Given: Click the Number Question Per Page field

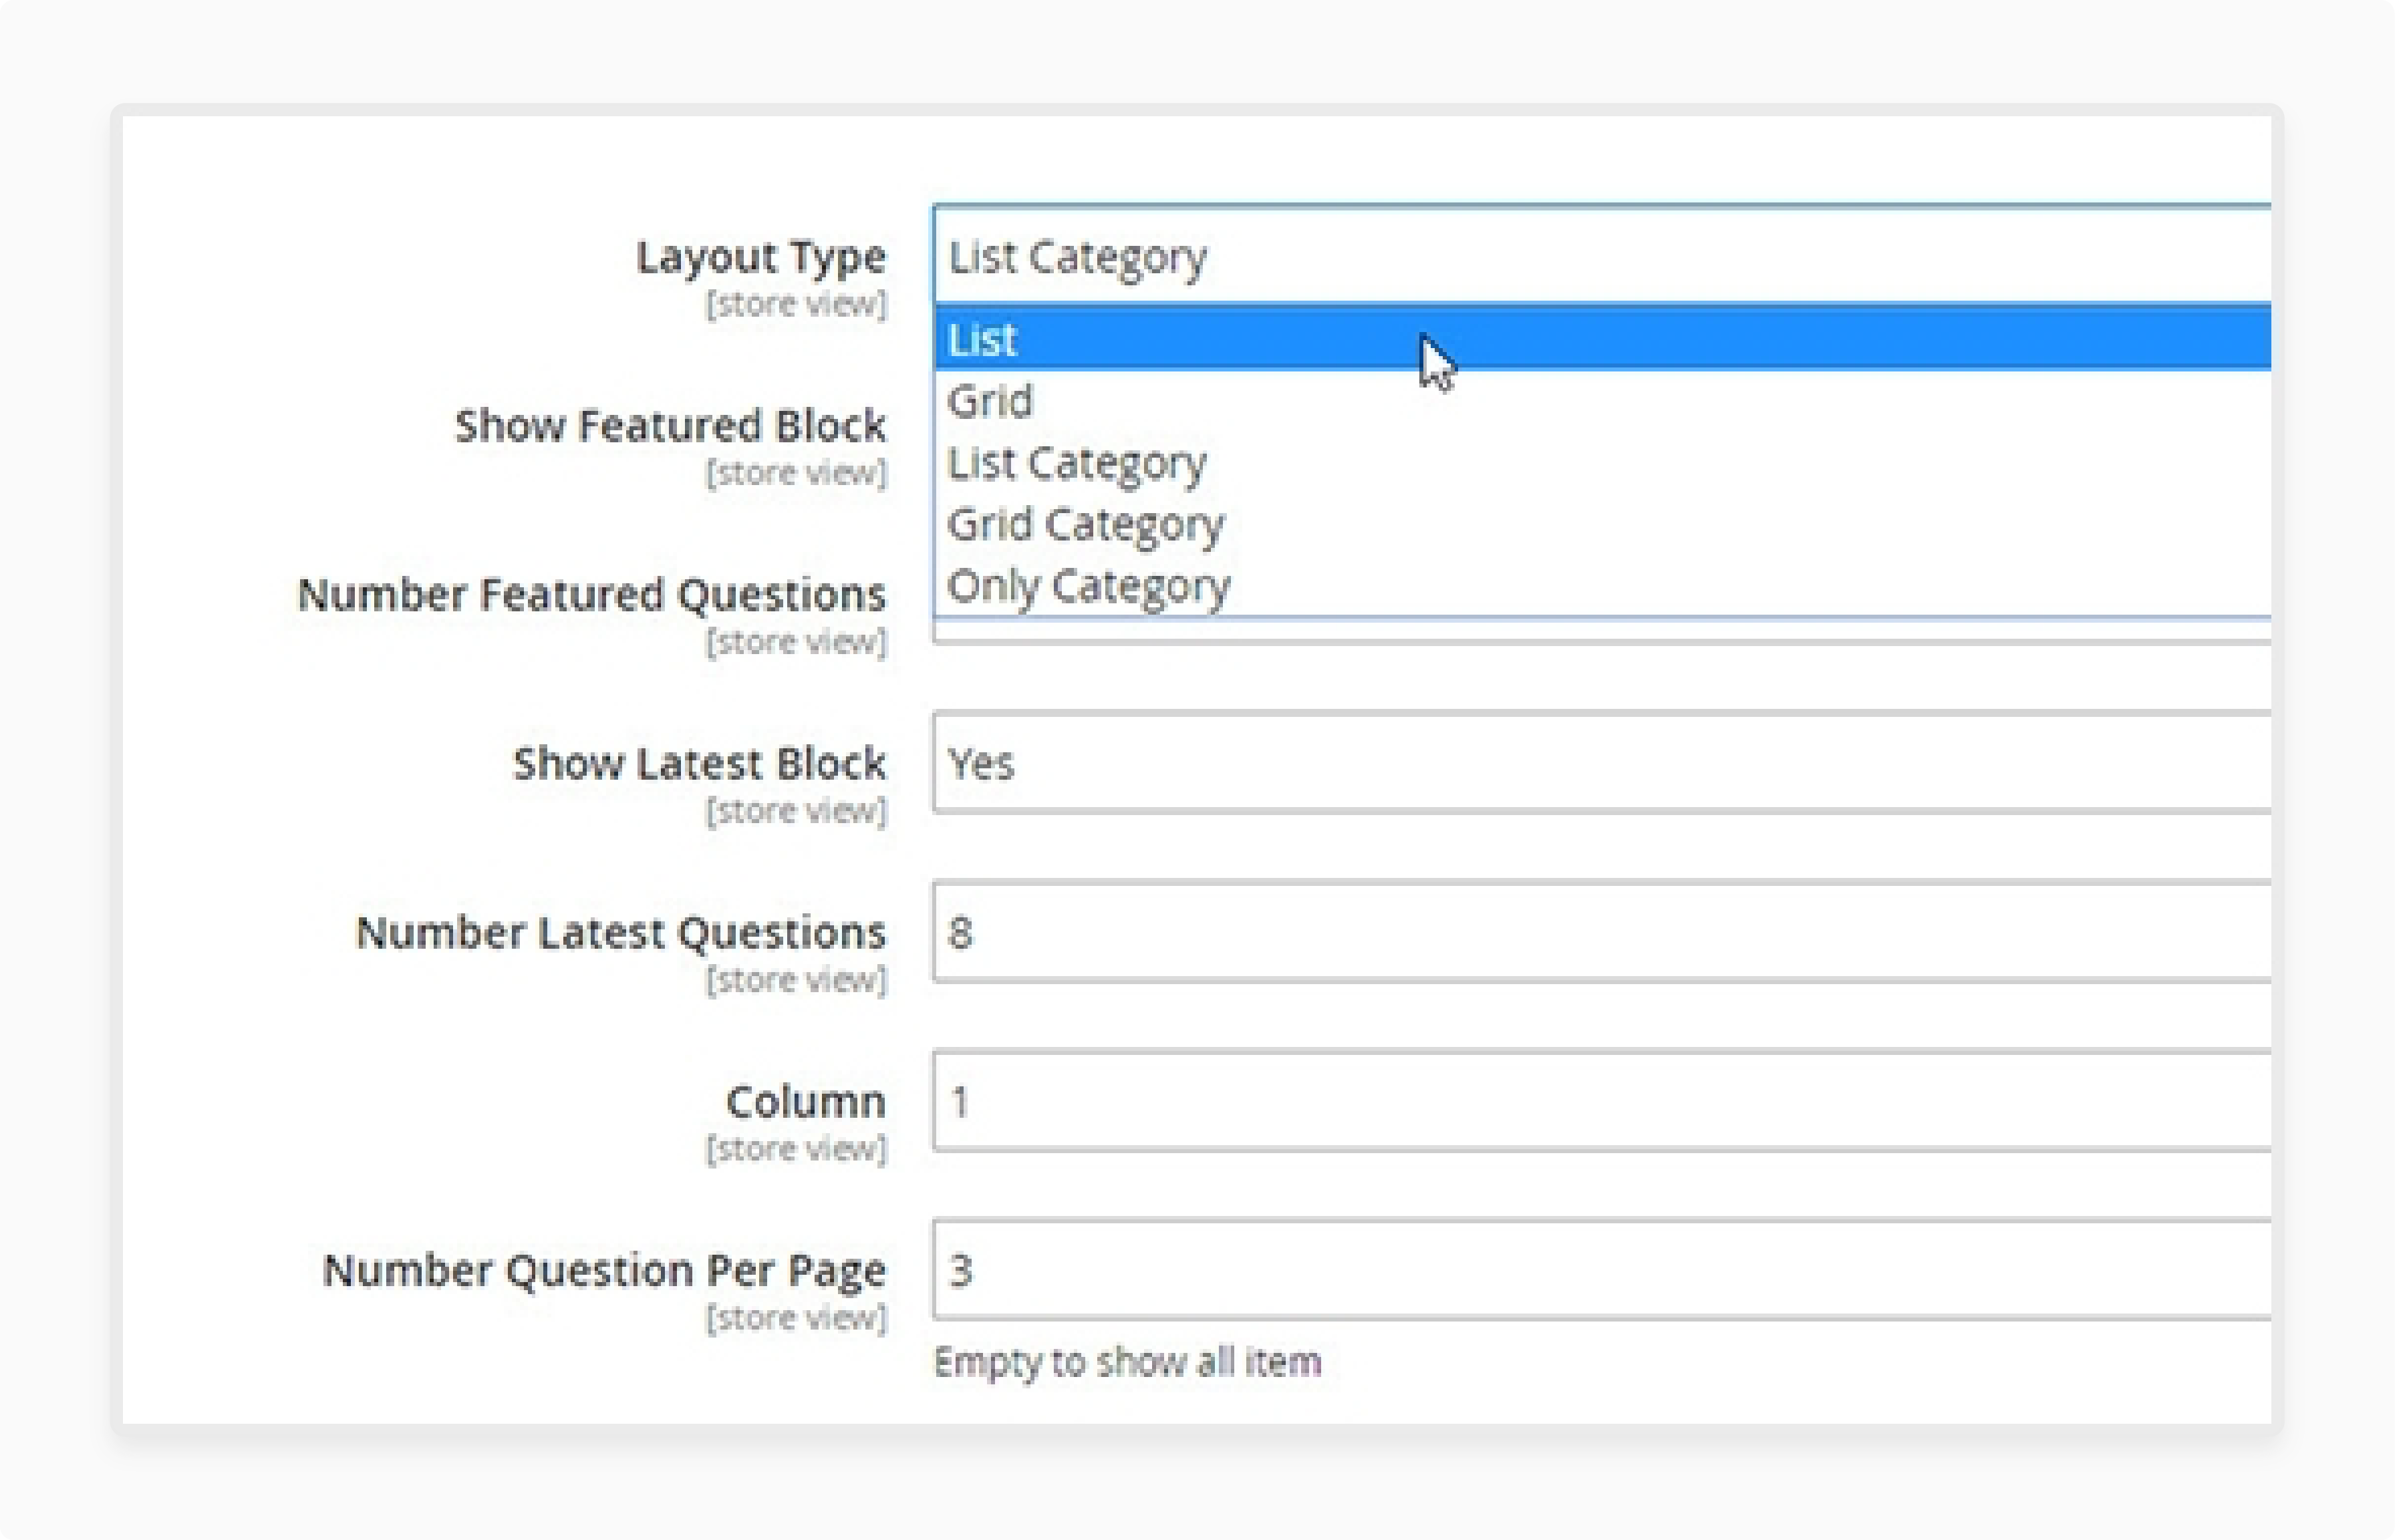Looking at the screenshot, I should 1602,1269.
